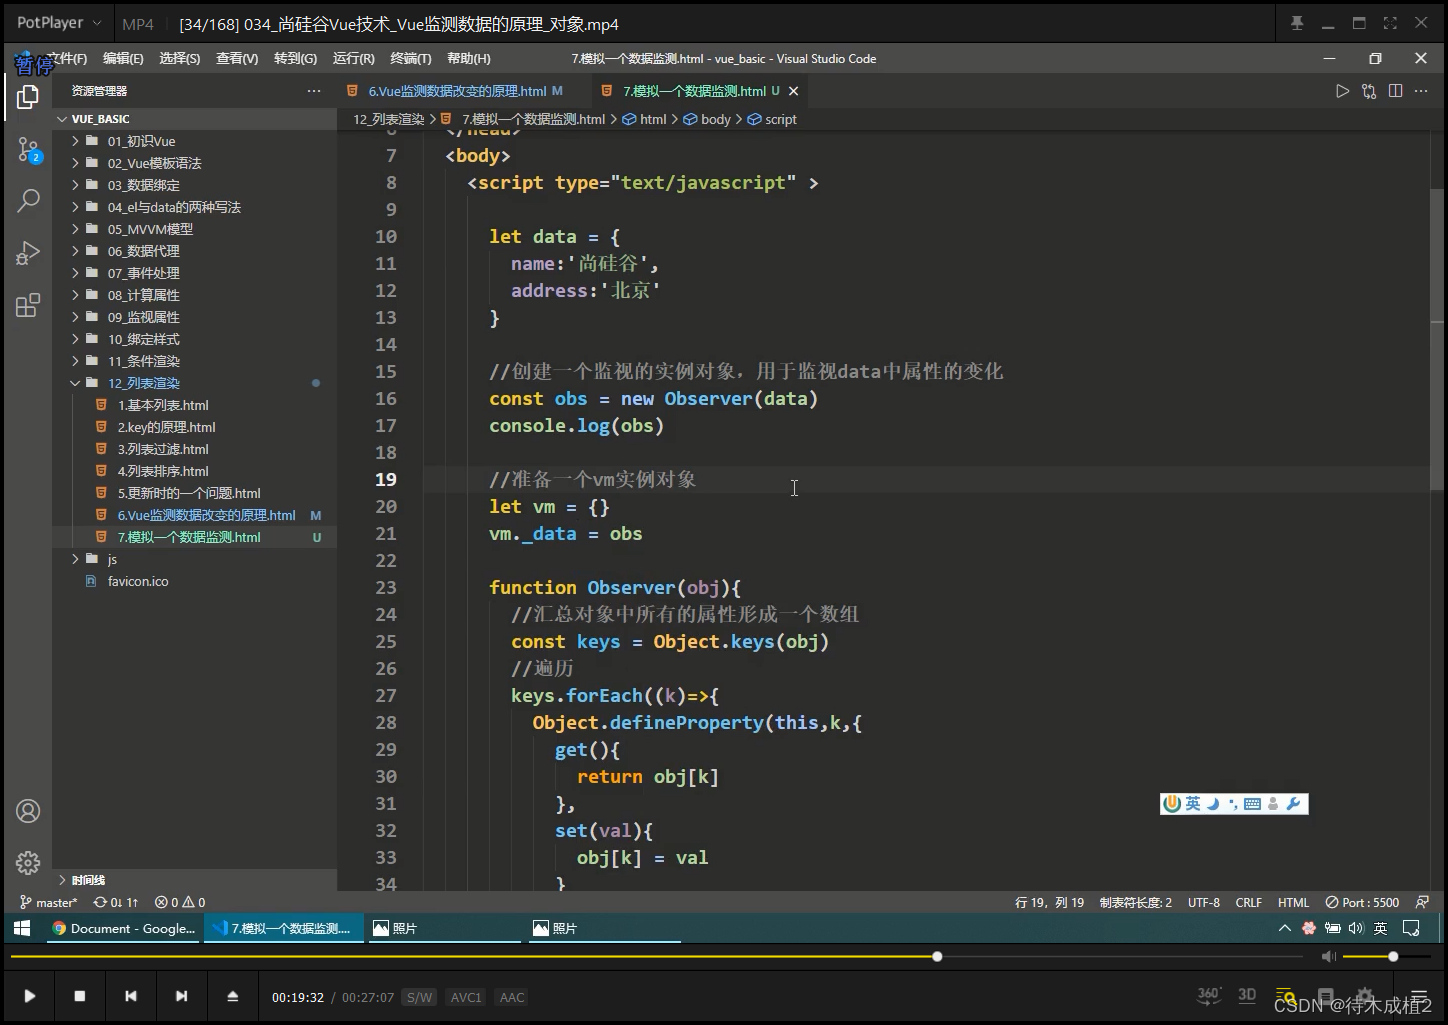Open the 查看(V) menu
1448x1025 pixels.
(237, 59)
